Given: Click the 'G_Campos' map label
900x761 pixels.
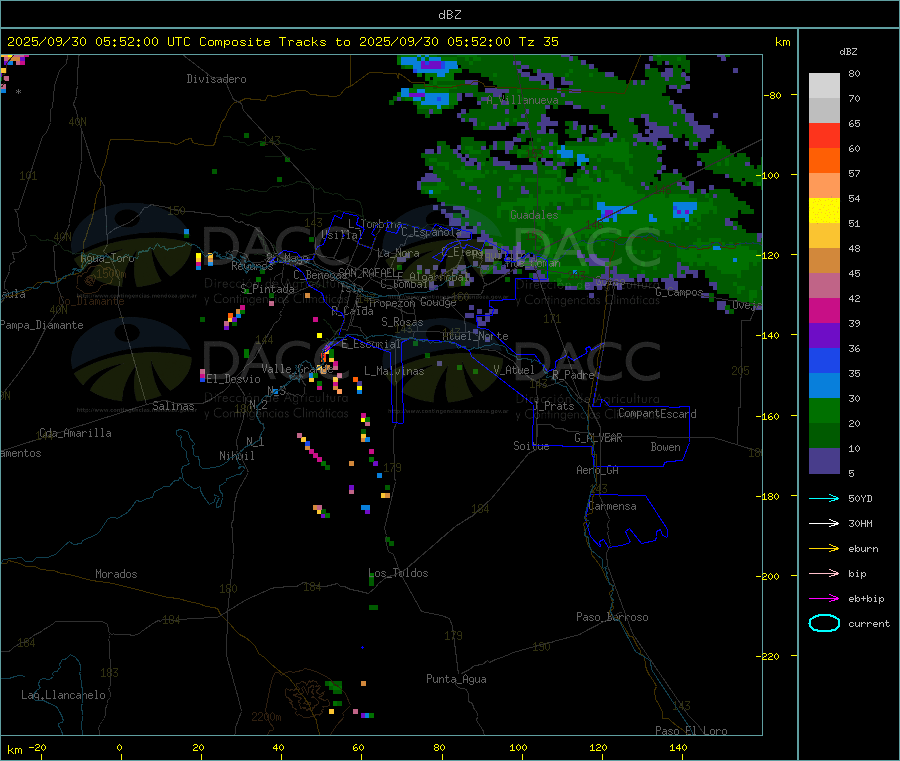Looking at the screenshot, I should 679,292.
